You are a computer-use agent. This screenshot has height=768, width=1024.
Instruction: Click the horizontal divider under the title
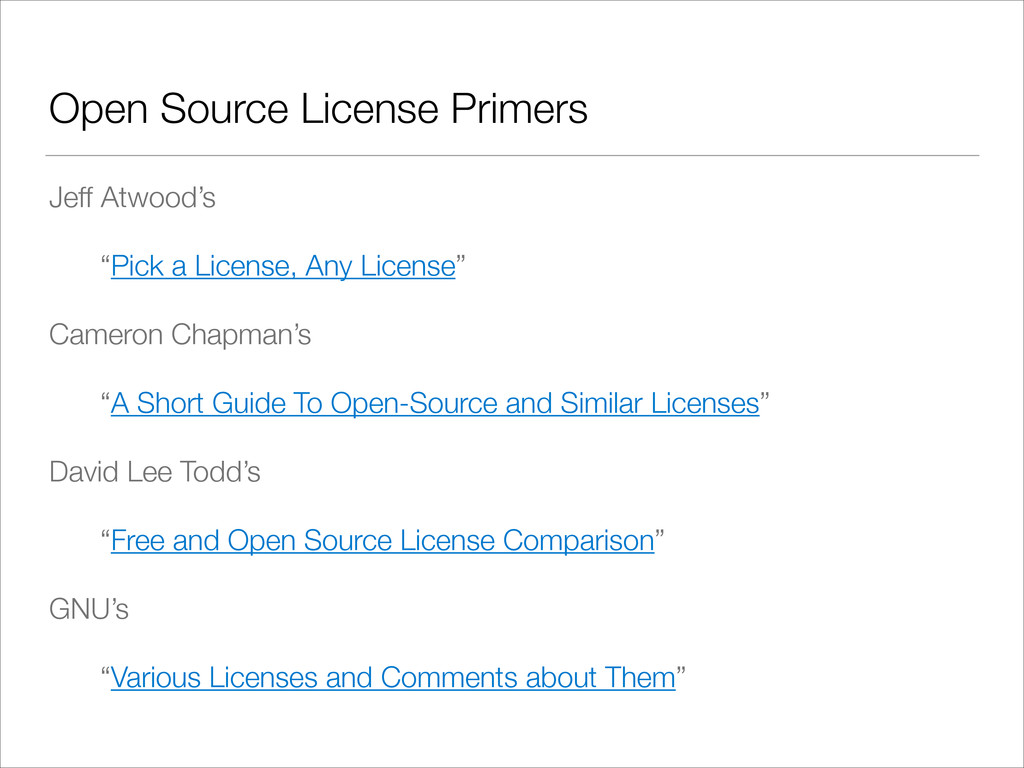pyautogui.click(x=512, y=155)
